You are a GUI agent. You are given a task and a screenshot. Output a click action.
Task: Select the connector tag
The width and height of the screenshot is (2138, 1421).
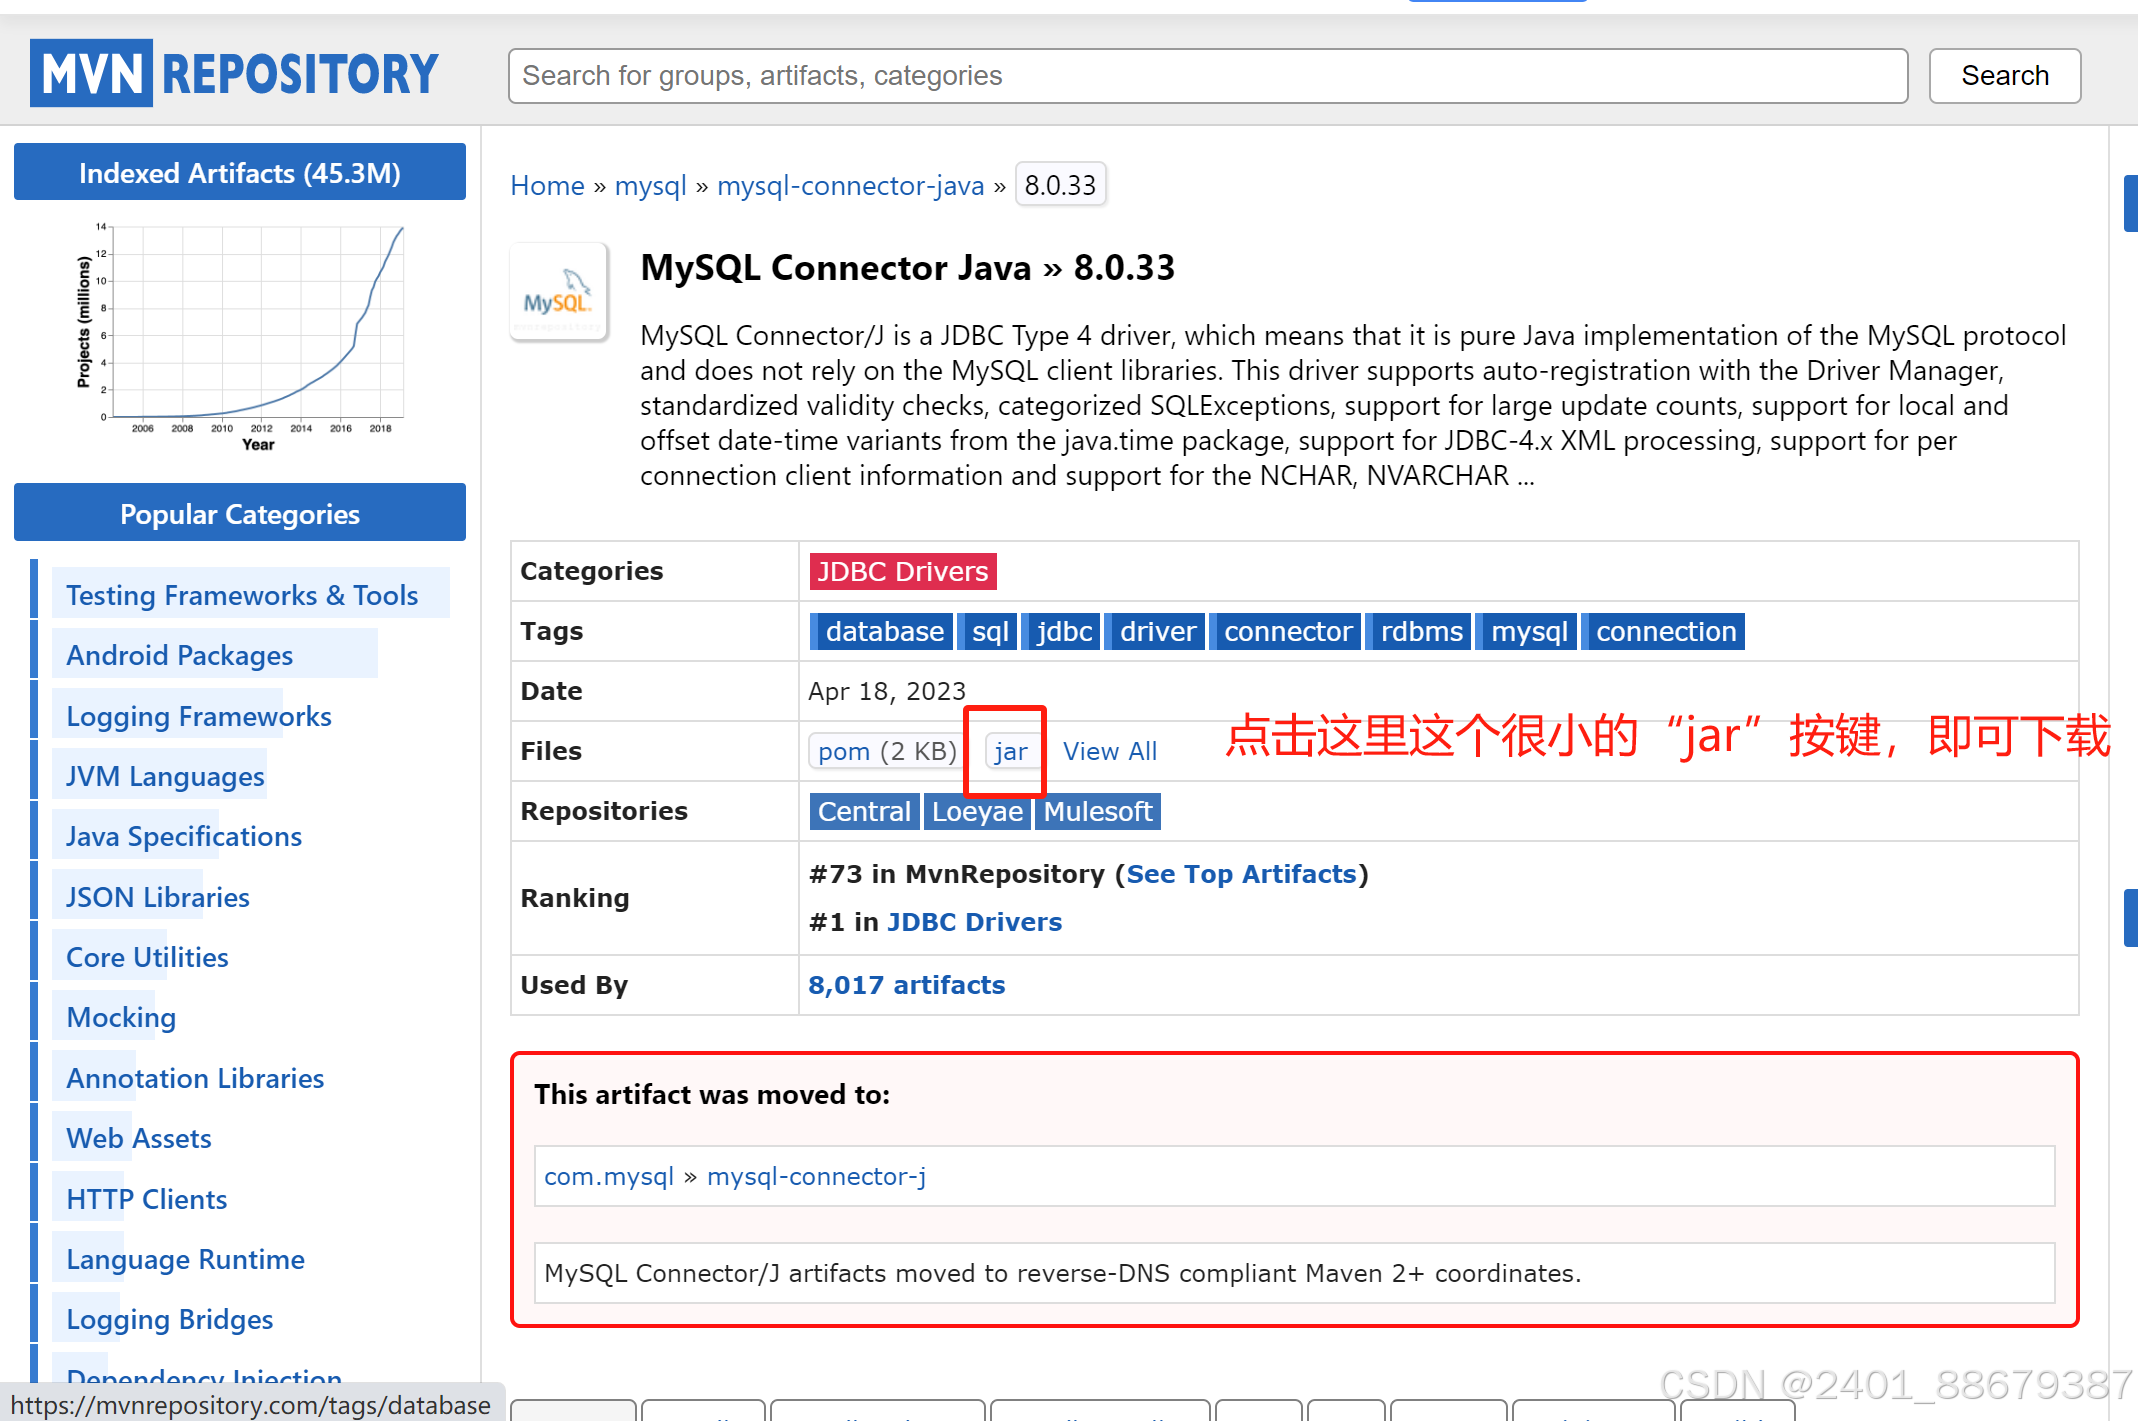pyautogui.click(x=1287, y=632)
